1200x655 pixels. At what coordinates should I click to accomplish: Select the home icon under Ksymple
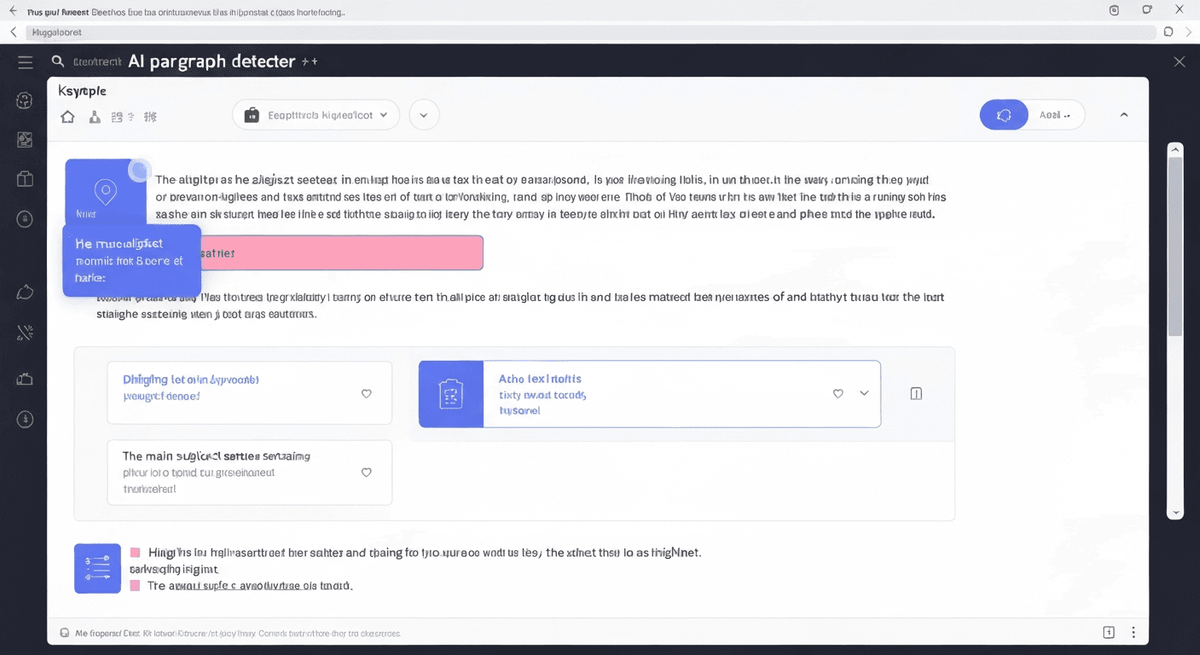coord(67,116)
